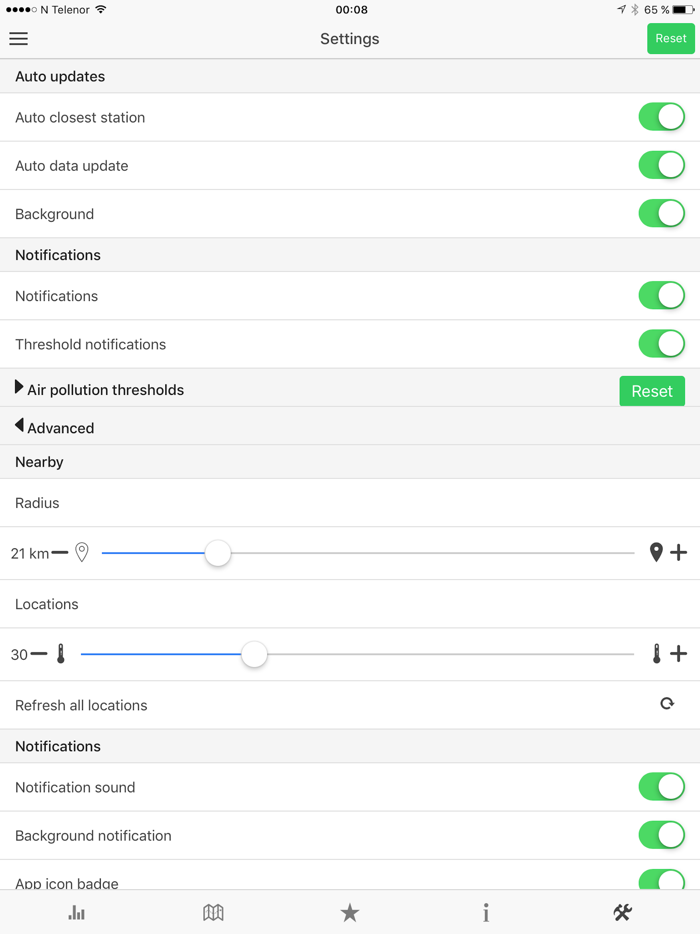Image resolution: width=700 pixels, height=934 pixels.
Task: Reset the air pollution thresholds
Action: click(652, 391)
